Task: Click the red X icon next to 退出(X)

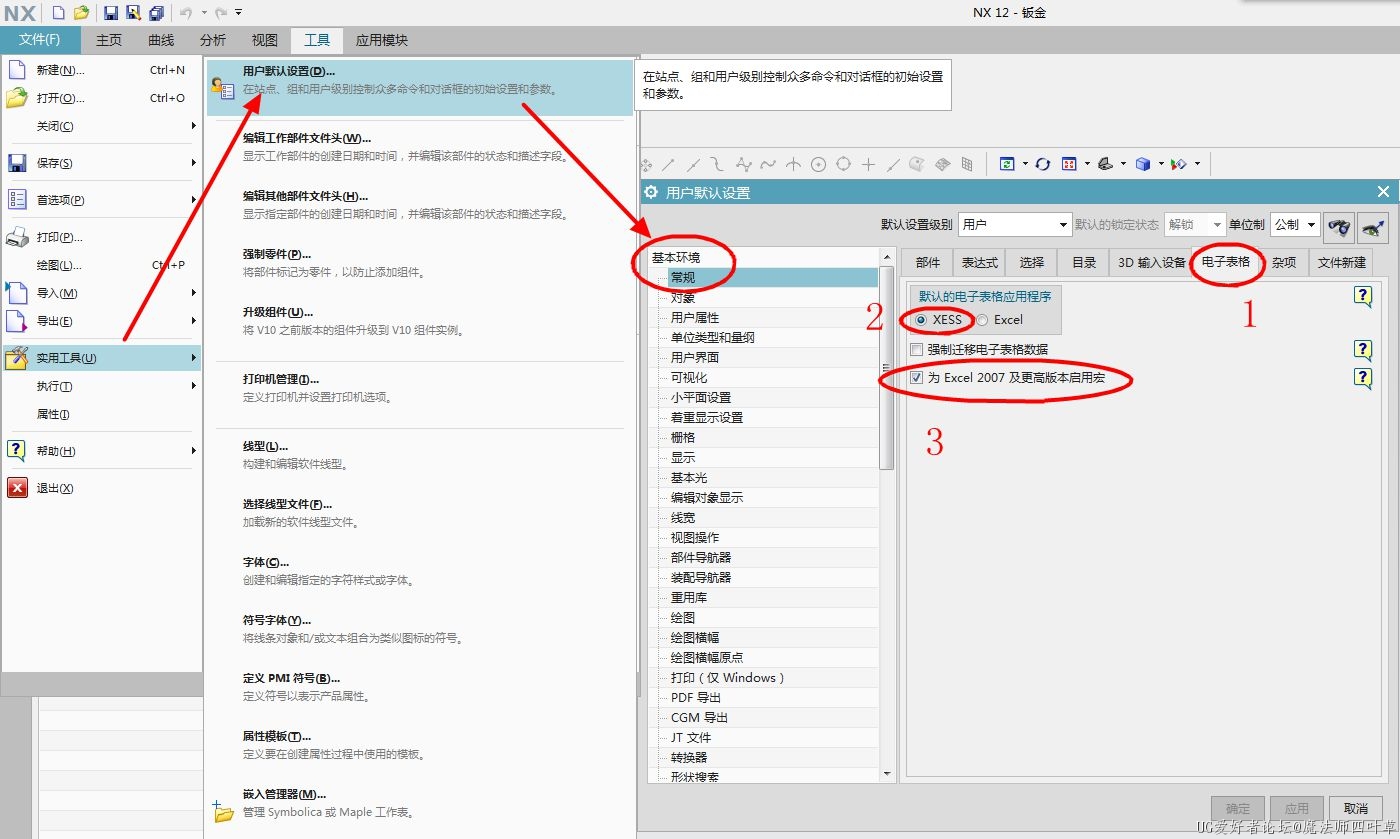Action: (17, 488)
